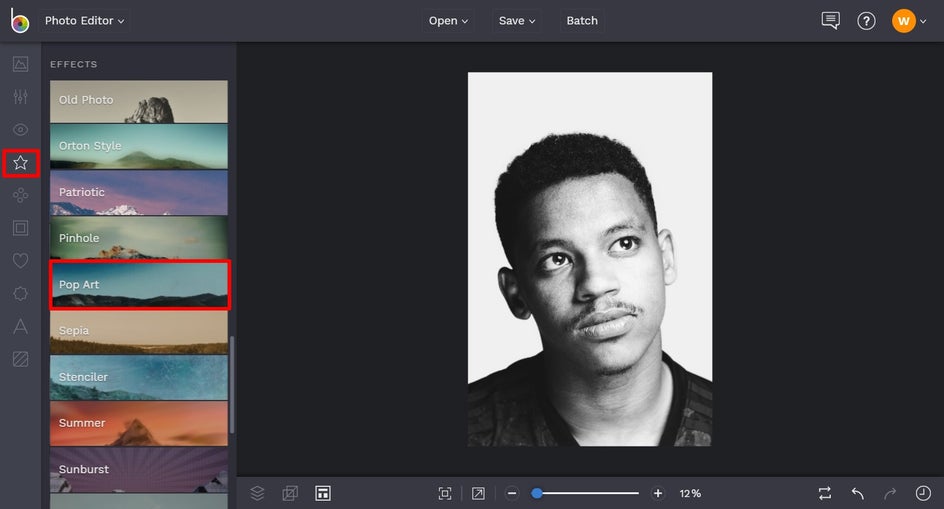Viewport: 944px width, 509px height.
Task: Open the feedback chat icon
Action: pos(830,21)
